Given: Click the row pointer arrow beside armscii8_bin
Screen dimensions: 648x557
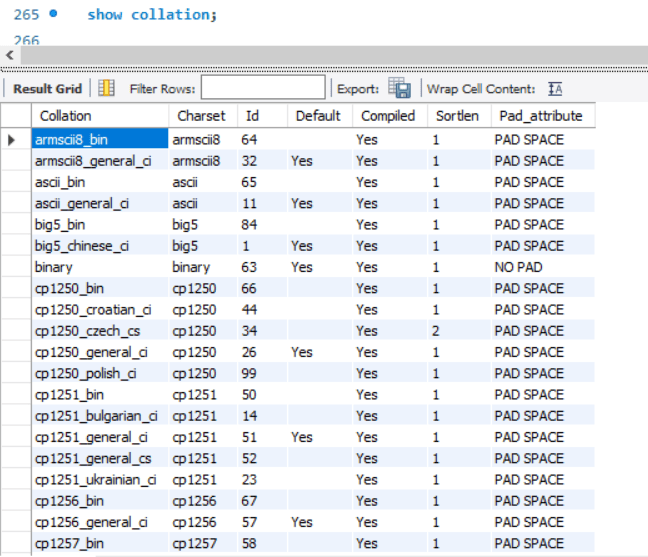Looking at the screenshot, I should [x=12, y=140].
